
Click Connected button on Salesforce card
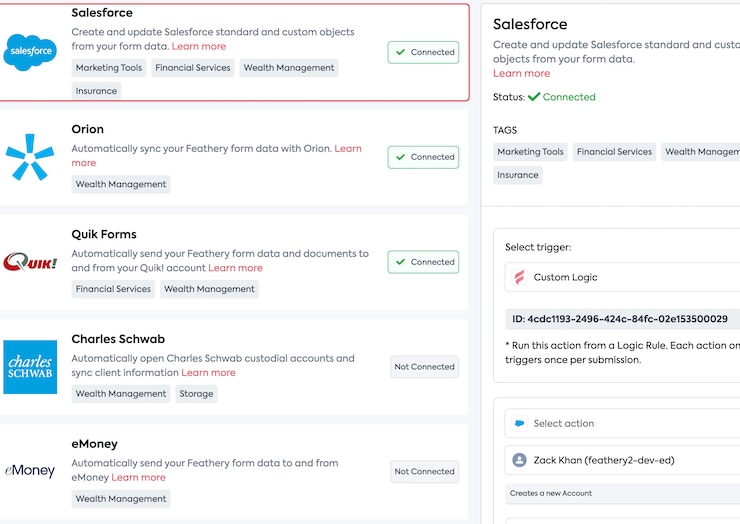click(423, 52)
